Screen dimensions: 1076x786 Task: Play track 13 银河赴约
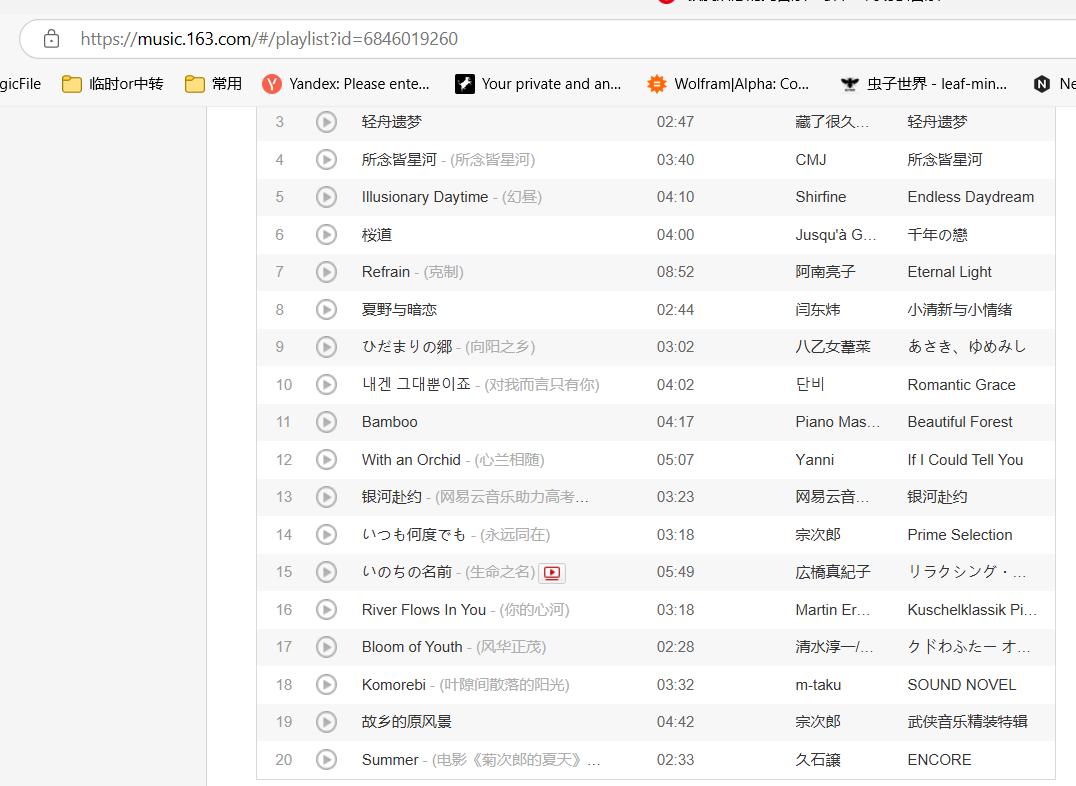click(x=326, y=497)
